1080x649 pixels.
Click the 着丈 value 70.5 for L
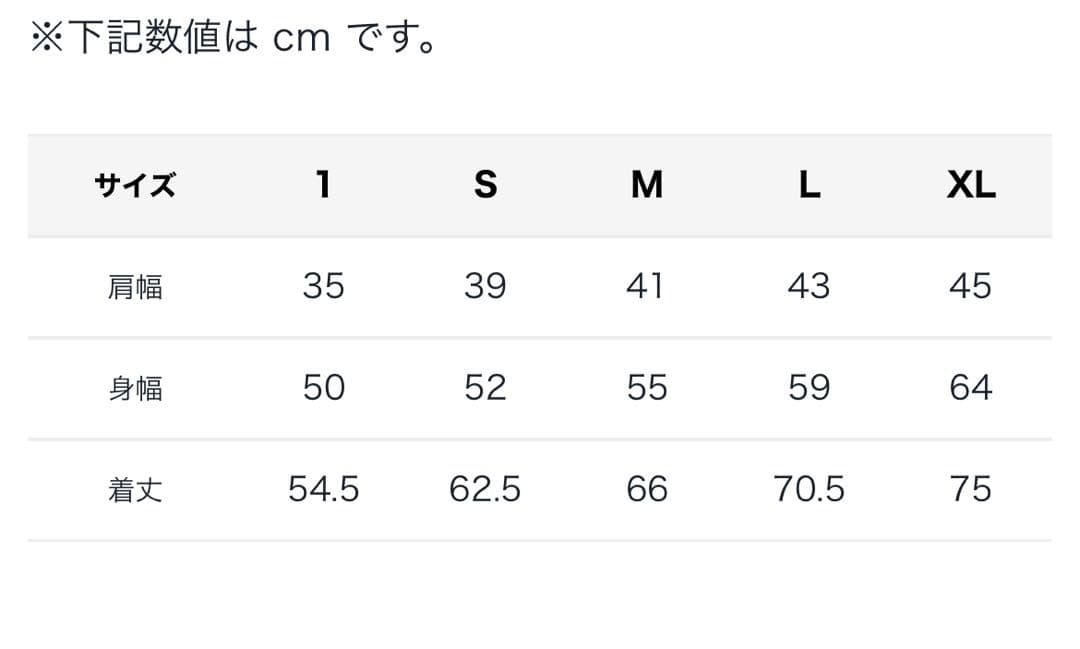click(x=809, y=489)
